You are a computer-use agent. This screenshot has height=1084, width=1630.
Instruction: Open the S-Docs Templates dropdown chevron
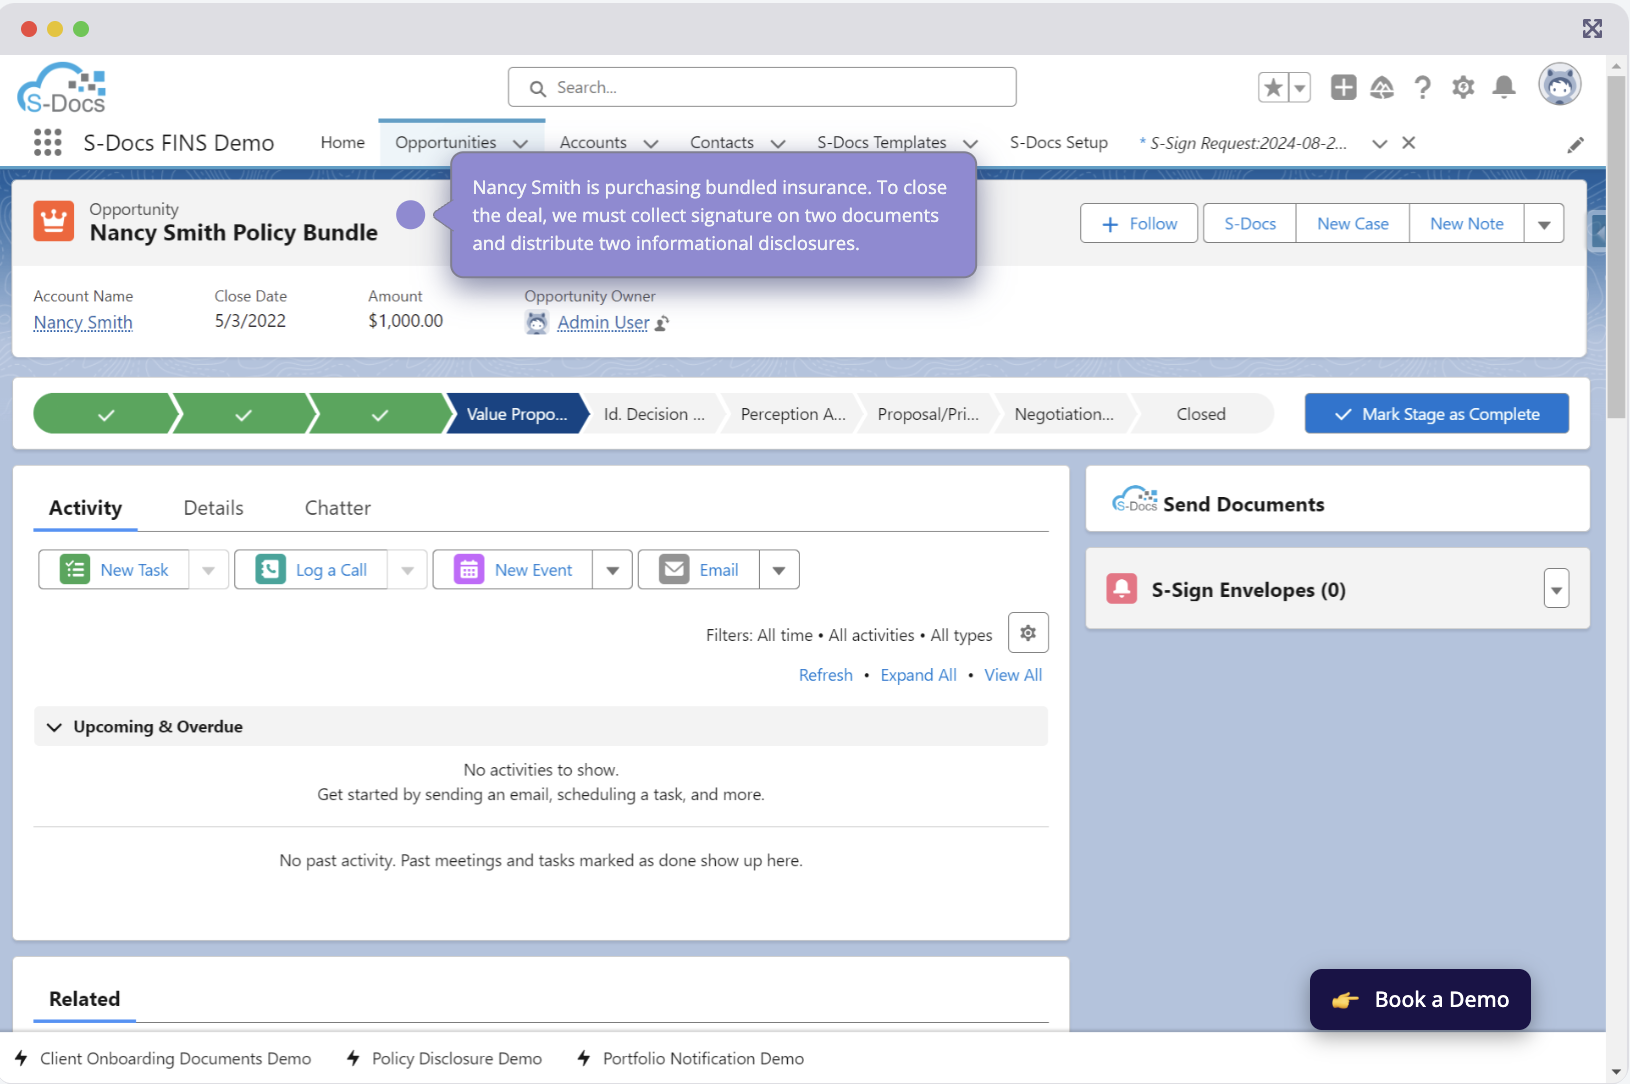tap(970, 144)
